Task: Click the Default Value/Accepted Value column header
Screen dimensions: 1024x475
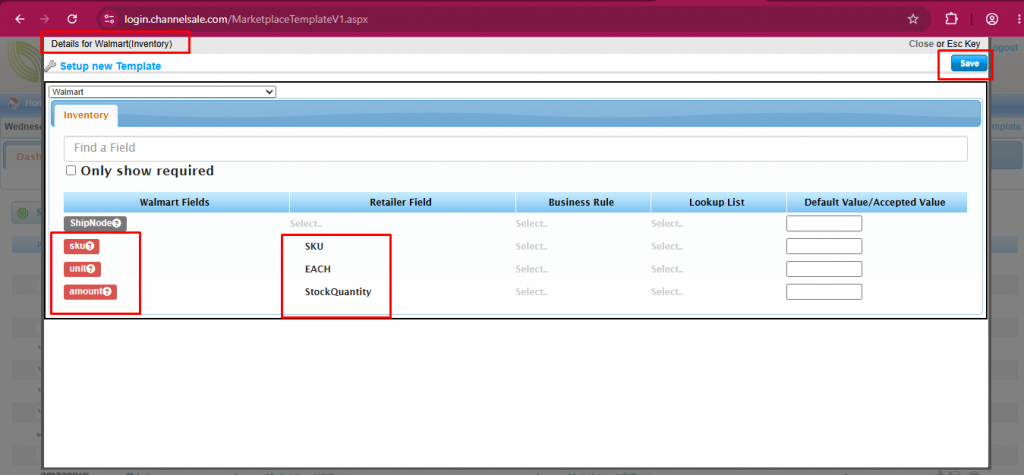Action: click(x=875, y=203)
